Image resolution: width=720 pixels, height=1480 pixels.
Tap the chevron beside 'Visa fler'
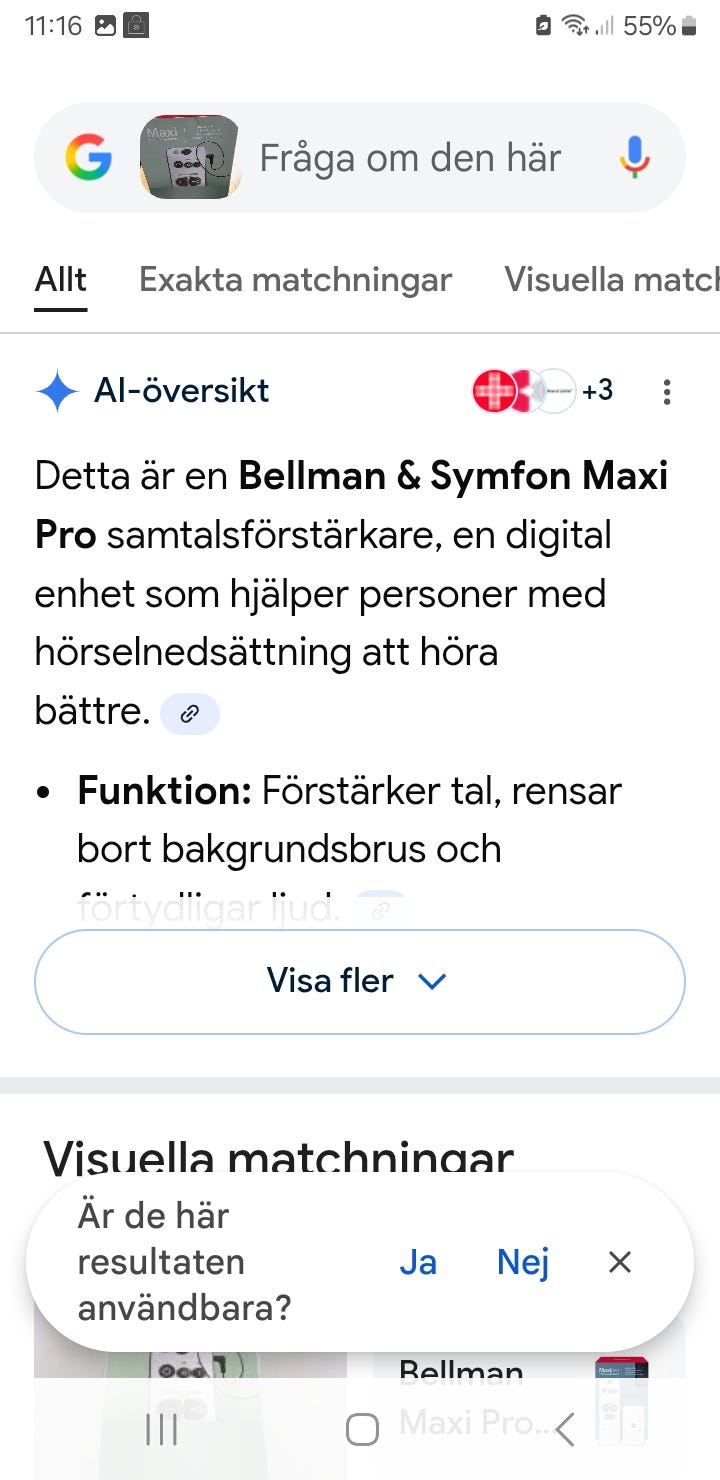[x=431, y=982]
